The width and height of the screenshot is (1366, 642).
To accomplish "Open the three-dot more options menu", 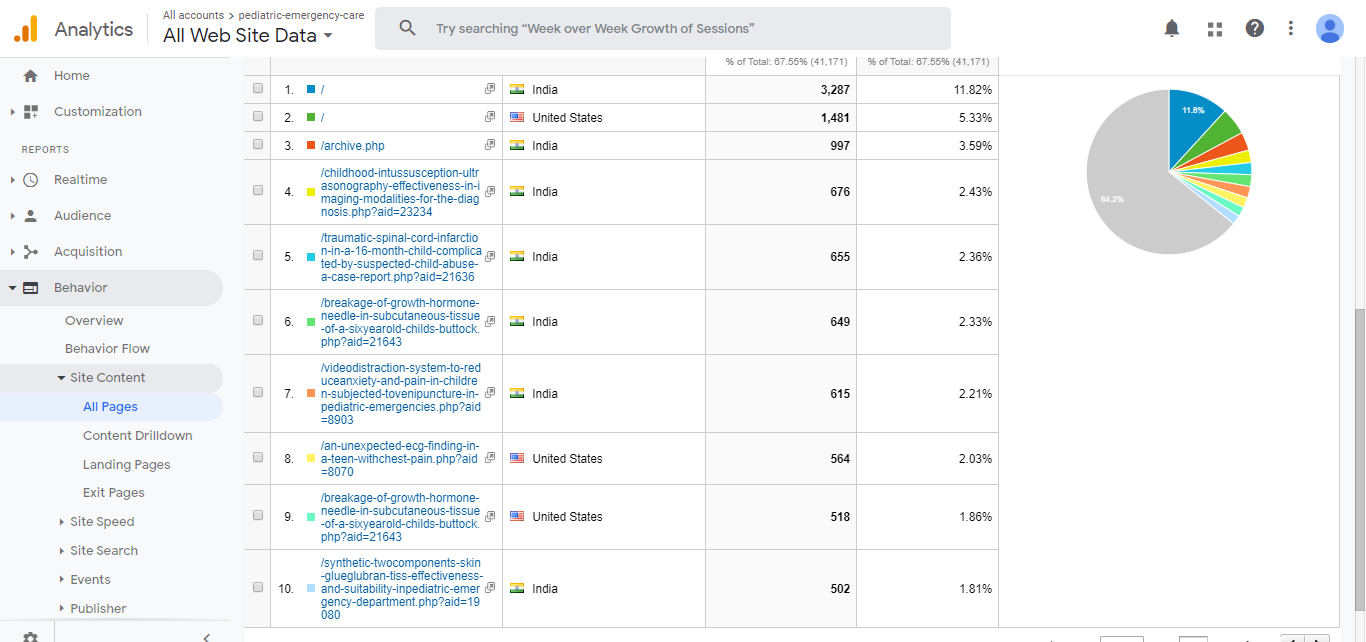I will click(1291, 29).
